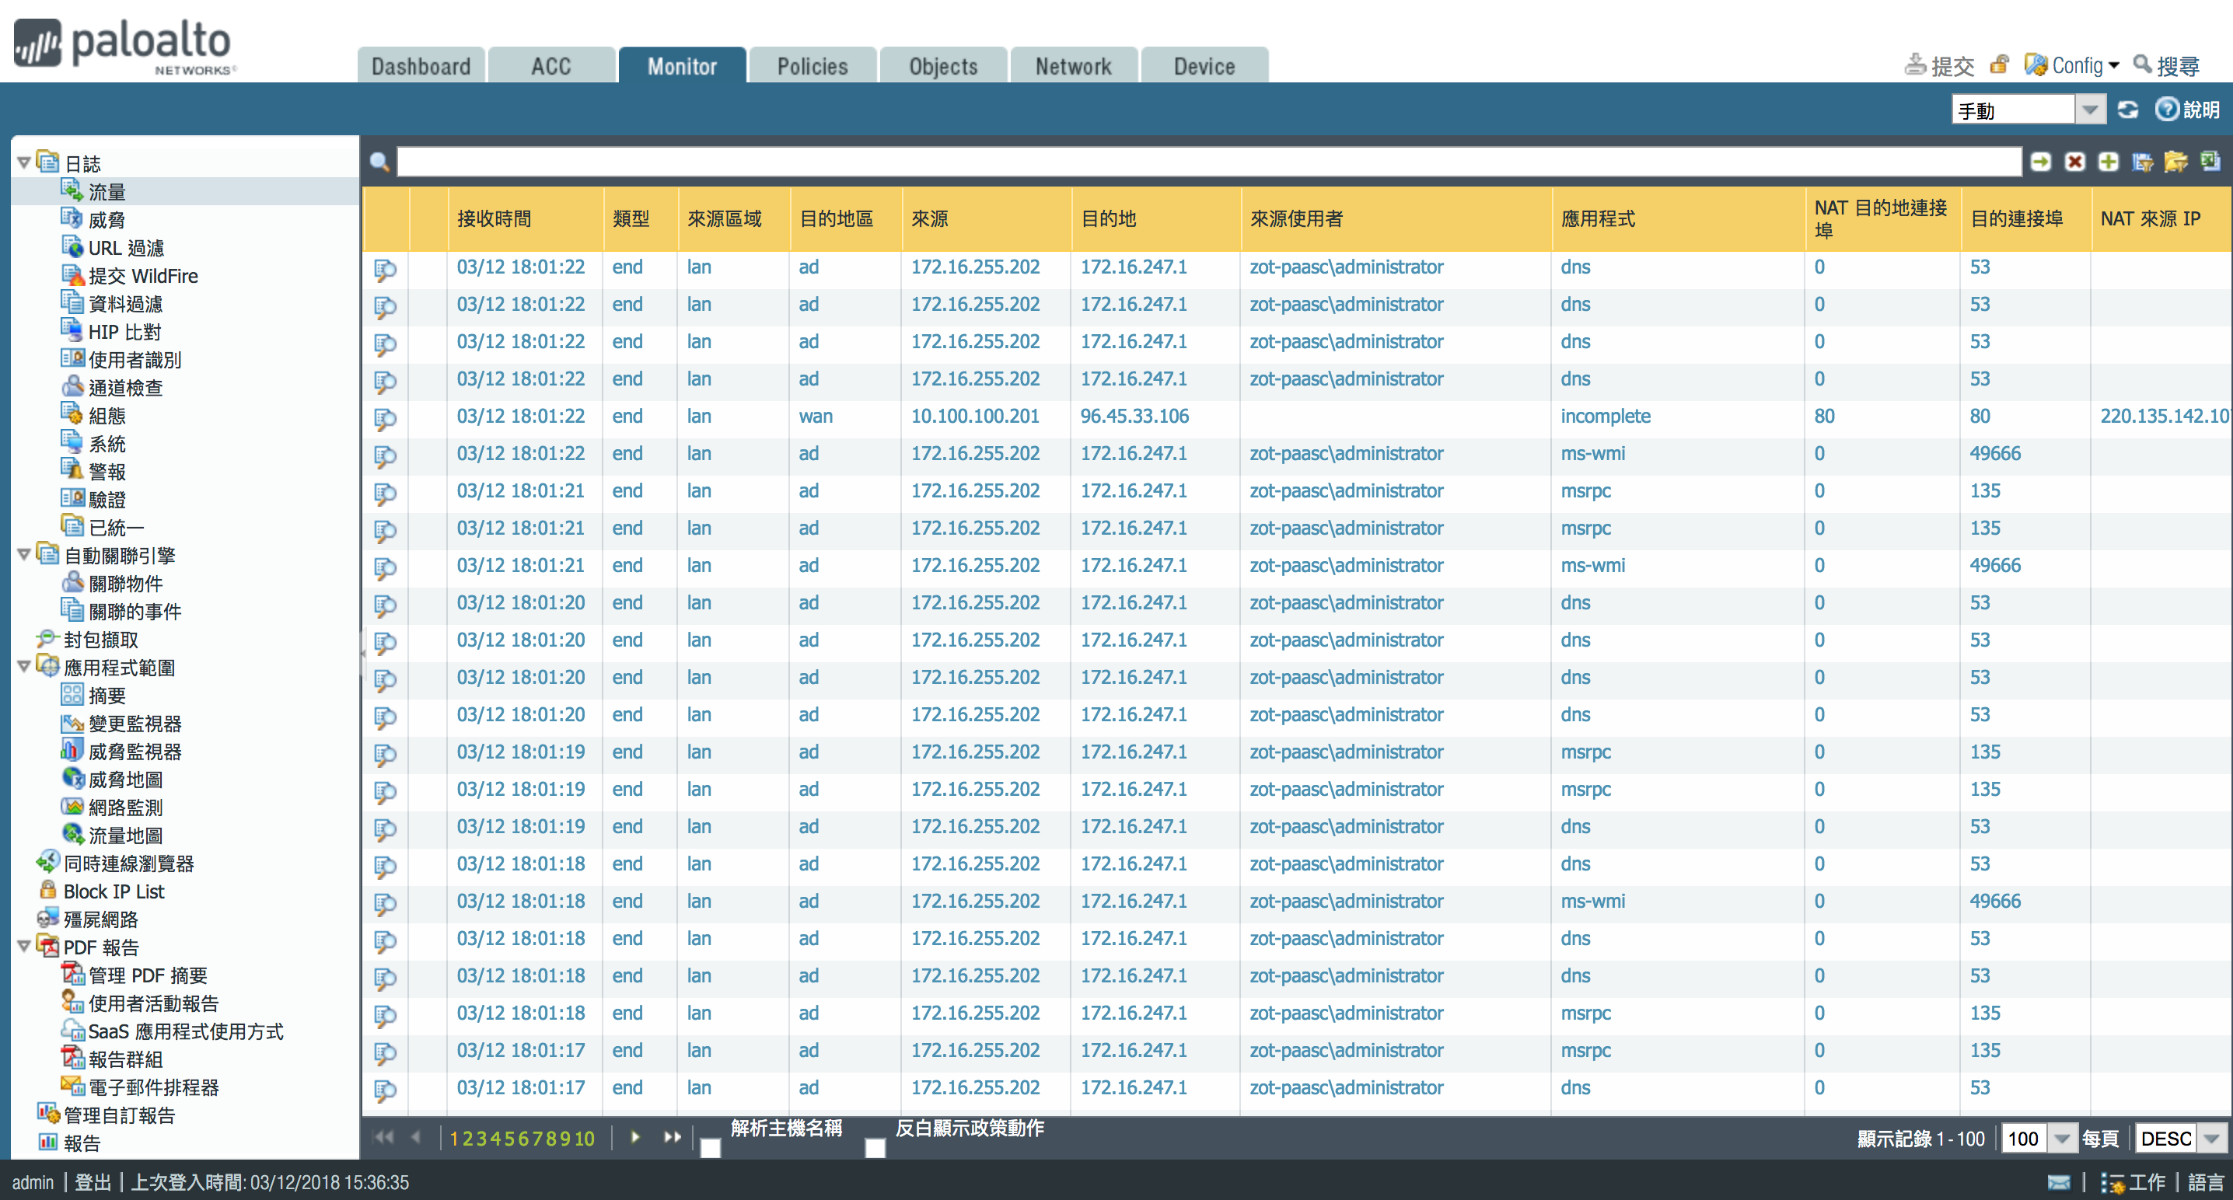
Task: Open the Config dropdown menu
Action: [x=2071, y=65]
